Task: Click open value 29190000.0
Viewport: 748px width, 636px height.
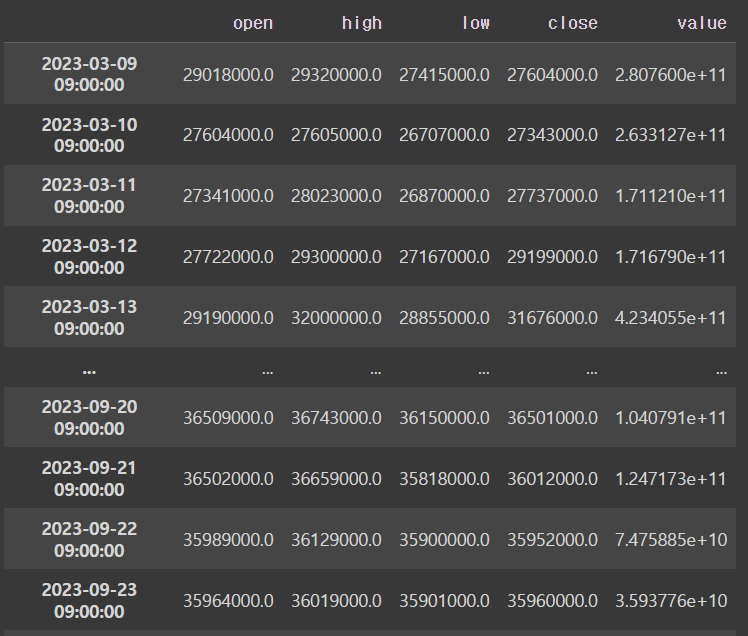Action: (228, 318)
